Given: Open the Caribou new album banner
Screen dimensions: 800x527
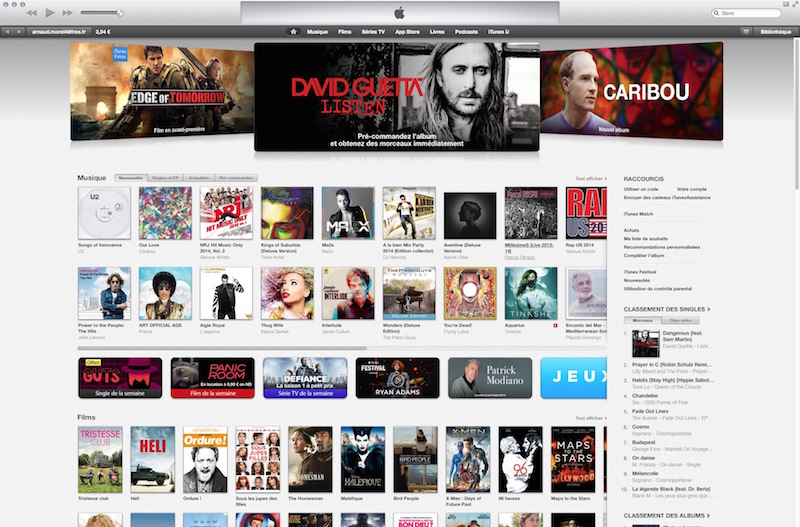Looking at the screenshot, I should click(x=632, y=91).
